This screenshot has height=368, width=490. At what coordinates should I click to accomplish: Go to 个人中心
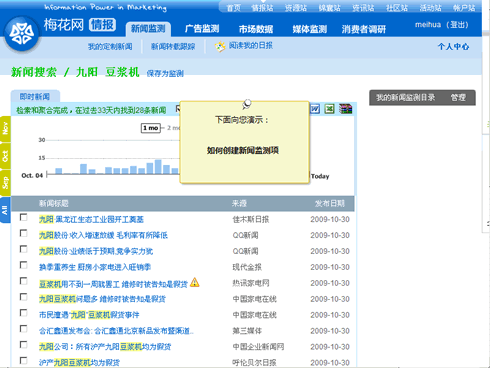(x=453, y=47)
